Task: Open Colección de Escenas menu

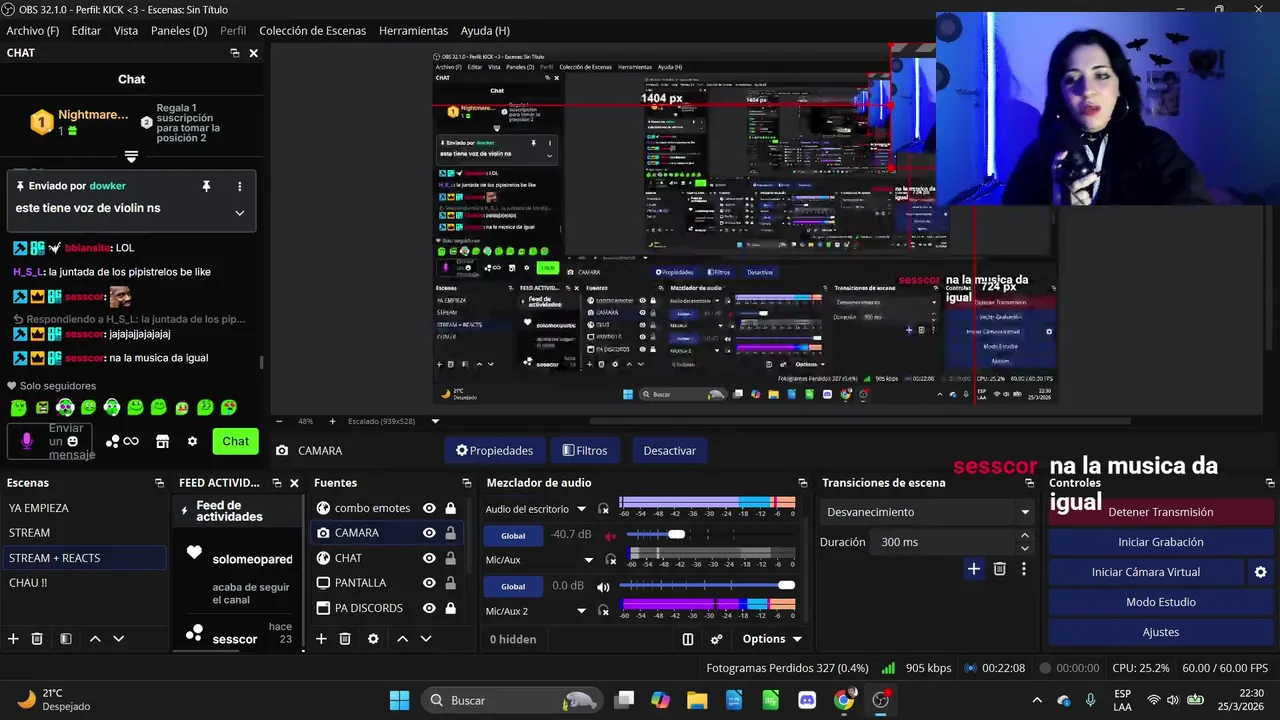Action: point(313,31)
